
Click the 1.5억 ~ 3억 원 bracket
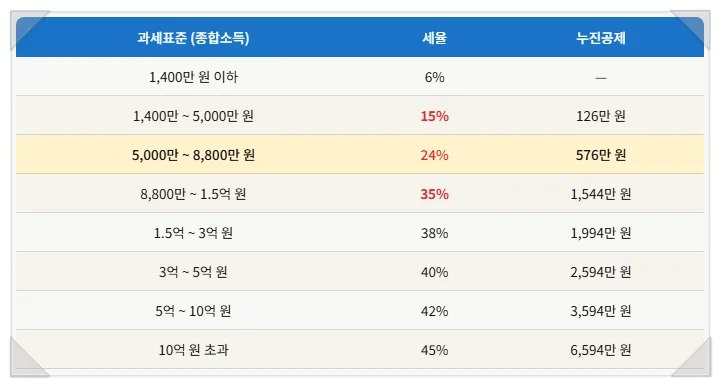click(193, 233)
